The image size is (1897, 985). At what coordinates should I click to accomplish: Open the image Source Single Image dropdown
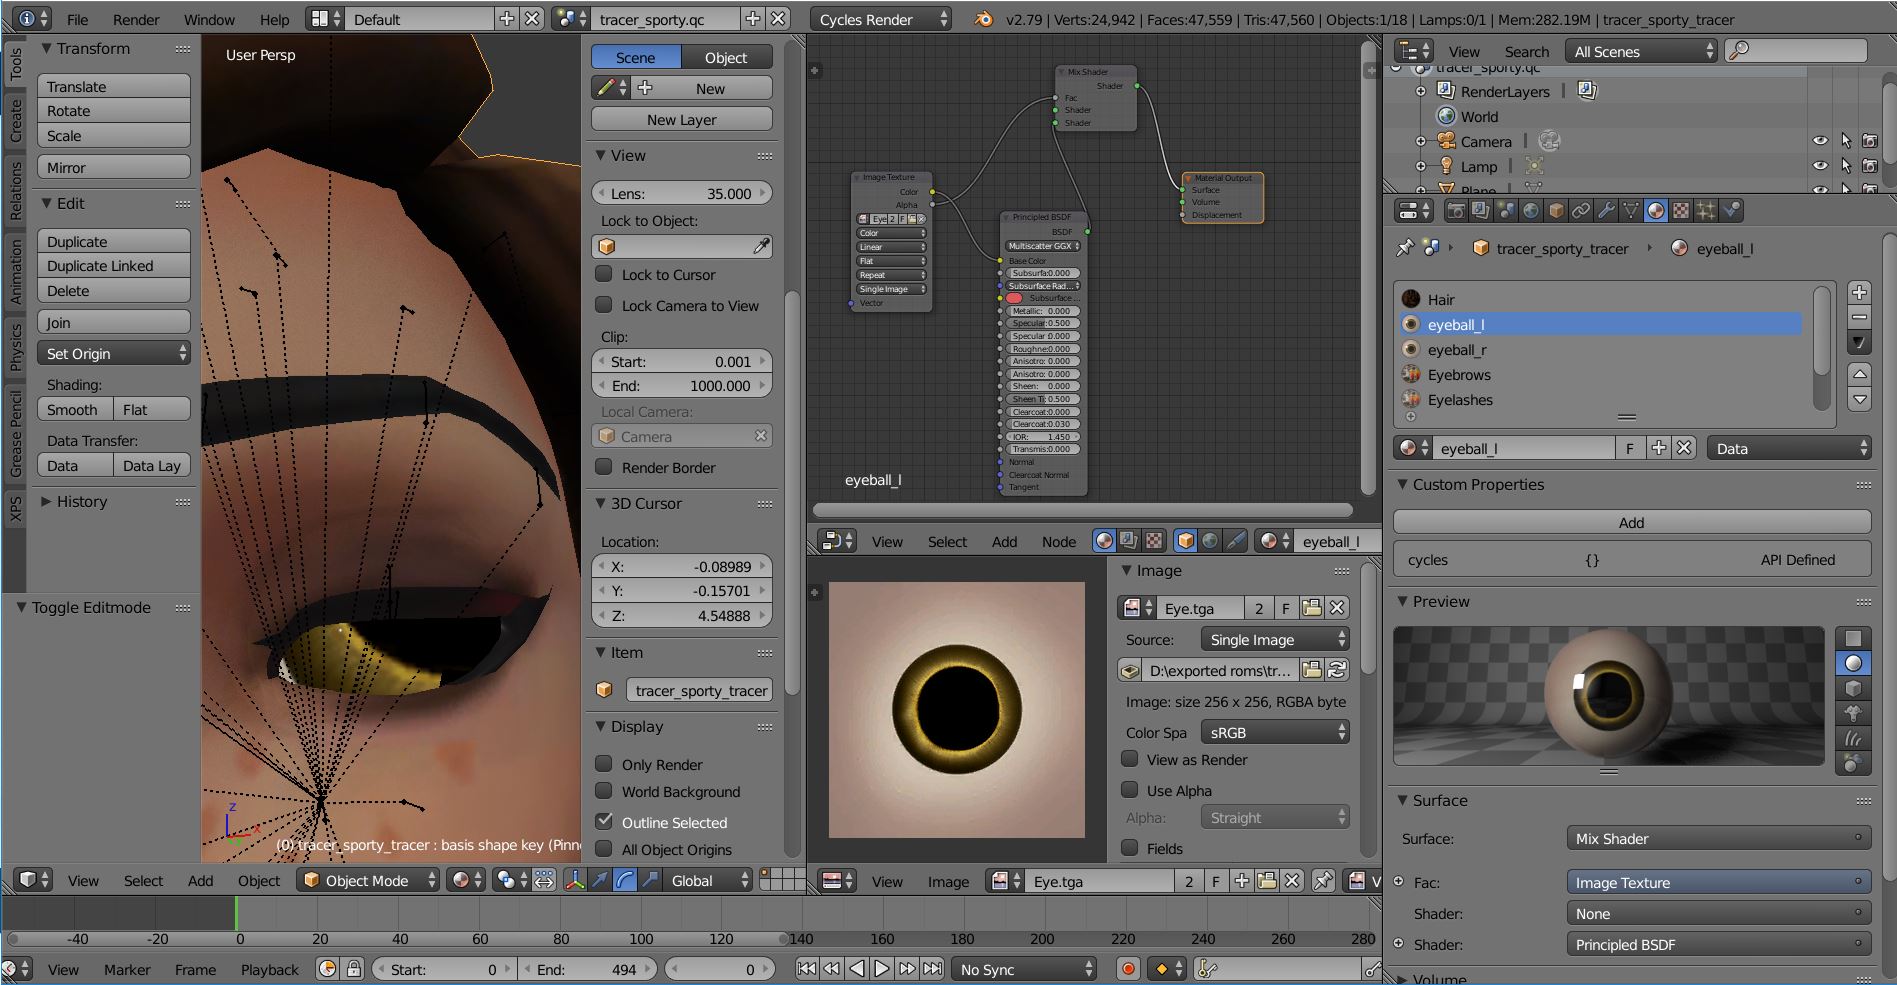[x=1275, y=639]
